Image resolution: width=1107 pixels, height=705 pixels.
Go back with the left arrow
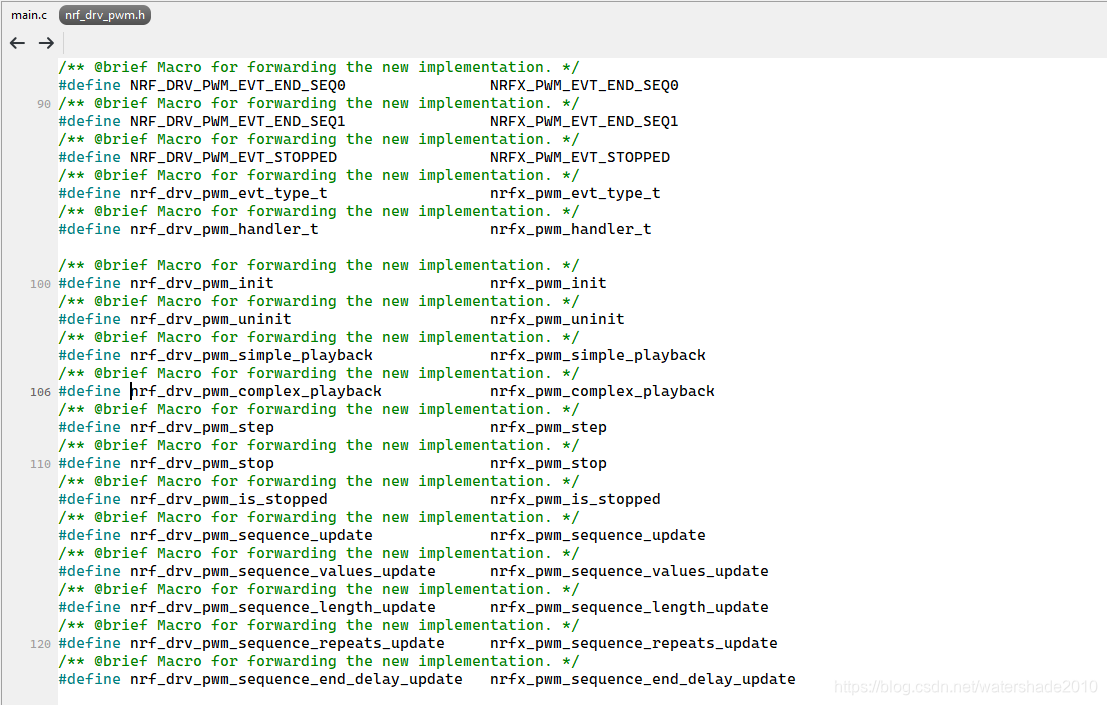18,43
